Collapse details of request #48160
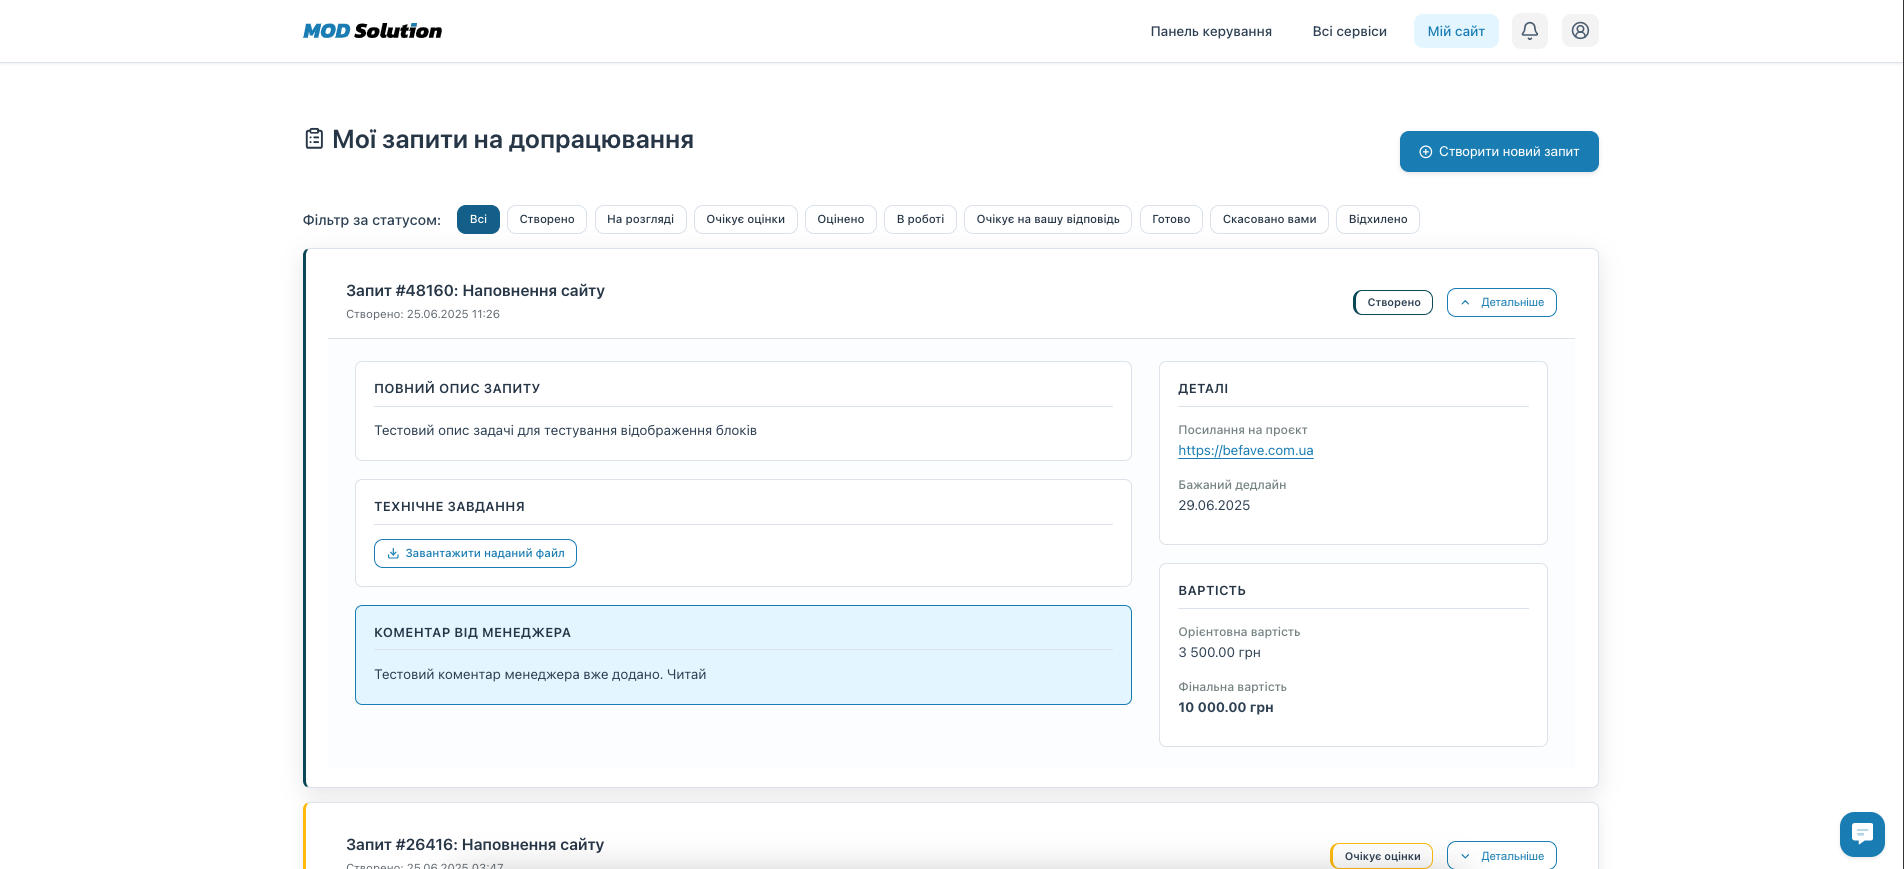Viewport: 1904px width, 869px height. tap(1501, 302)
